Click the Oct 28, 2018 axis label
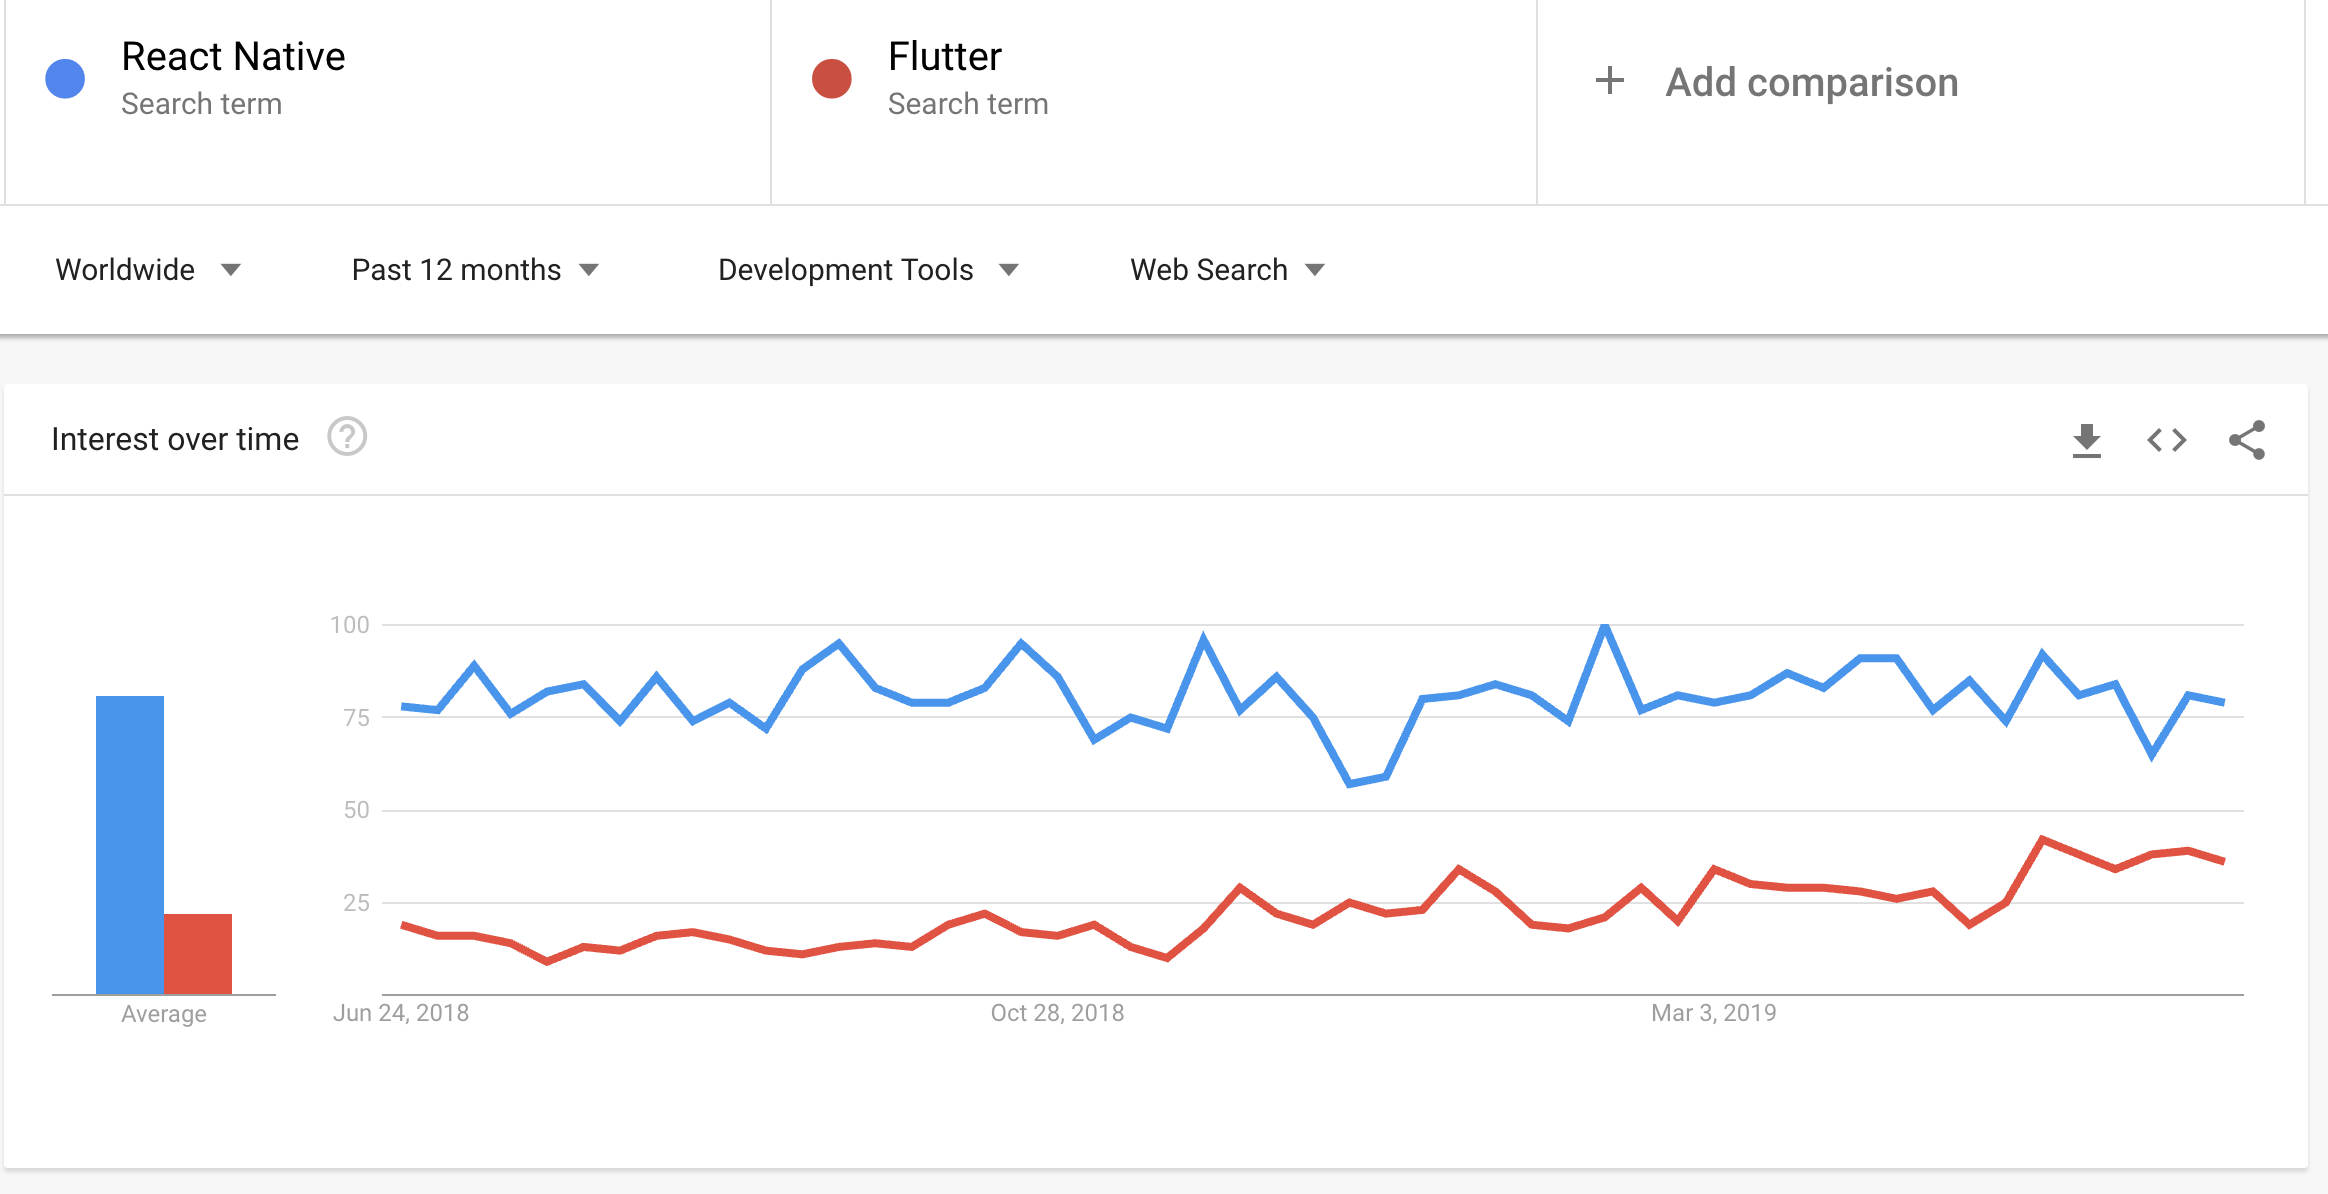This screenshot has width=2328, height=1194. 1057,1013
